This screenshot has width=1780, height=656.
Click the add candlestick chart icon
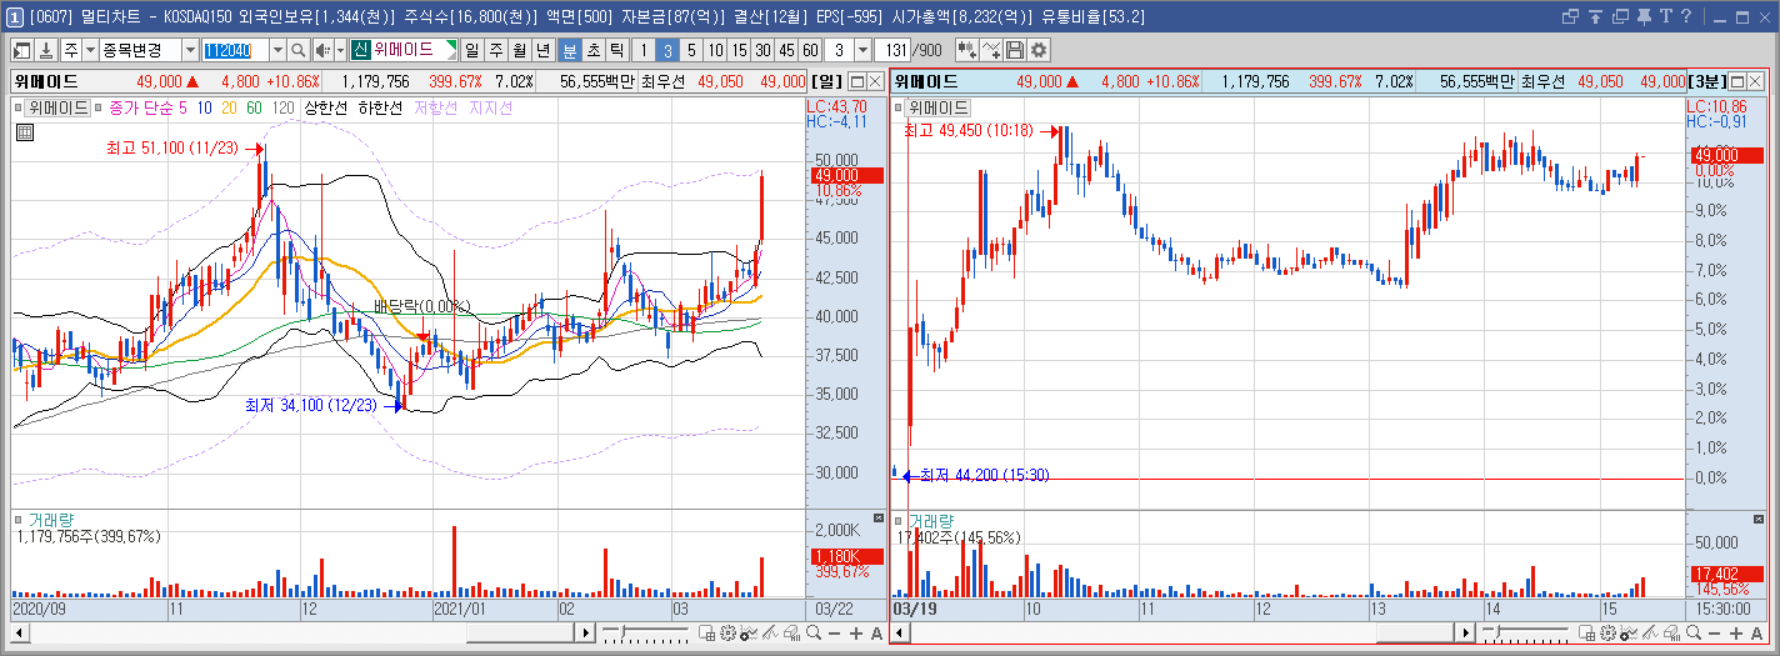[x=966, y=50]
